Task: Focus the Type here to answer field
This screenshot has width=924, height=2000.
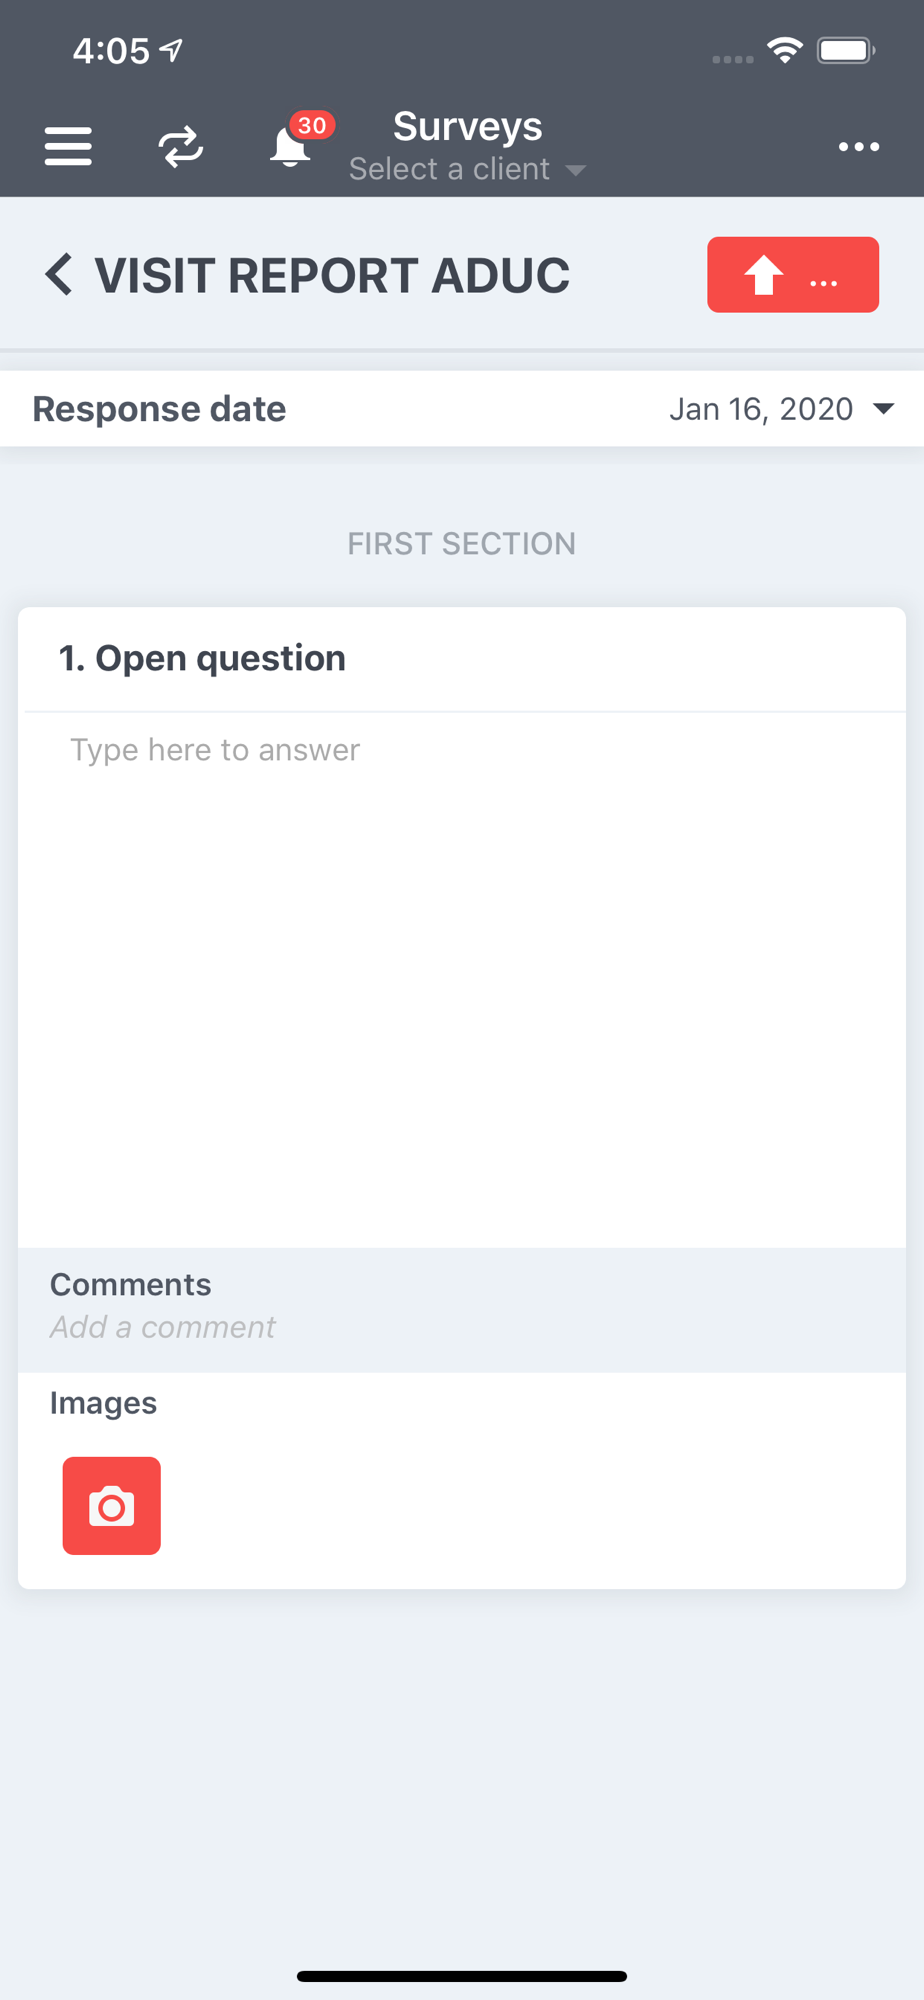Action: click(x=462, y=980)
